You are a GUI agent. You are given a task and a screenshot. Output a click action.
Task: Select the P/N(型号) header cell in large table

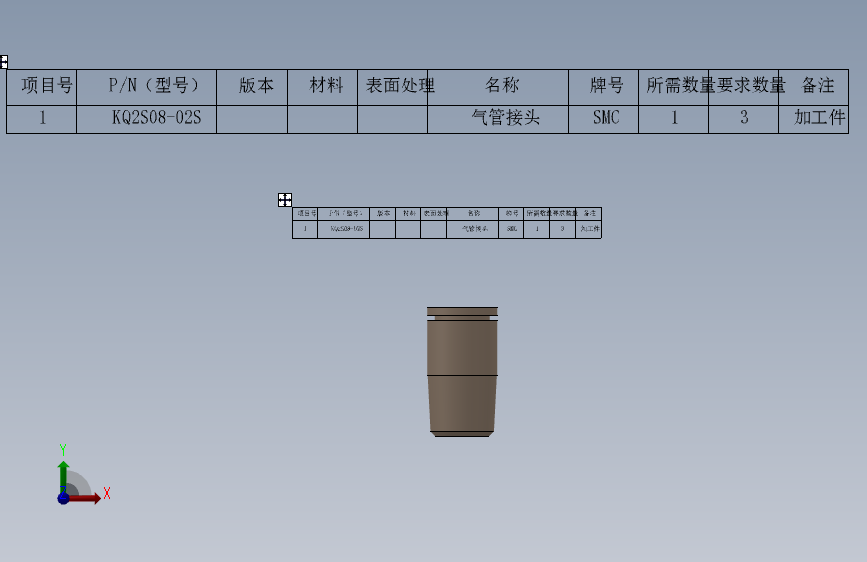click(x=147, y=87)
